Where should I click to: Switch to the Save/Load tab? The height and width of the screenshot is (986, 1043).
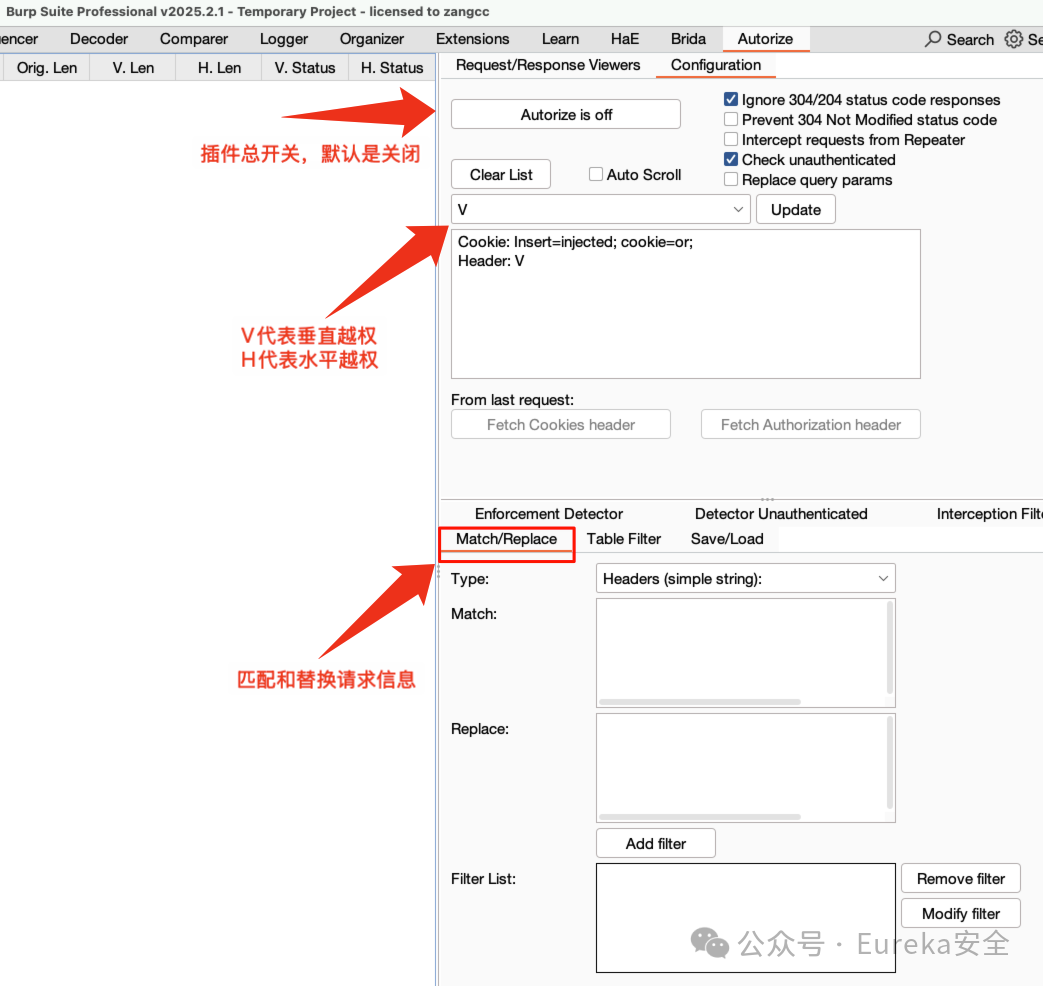click(727, 539)
